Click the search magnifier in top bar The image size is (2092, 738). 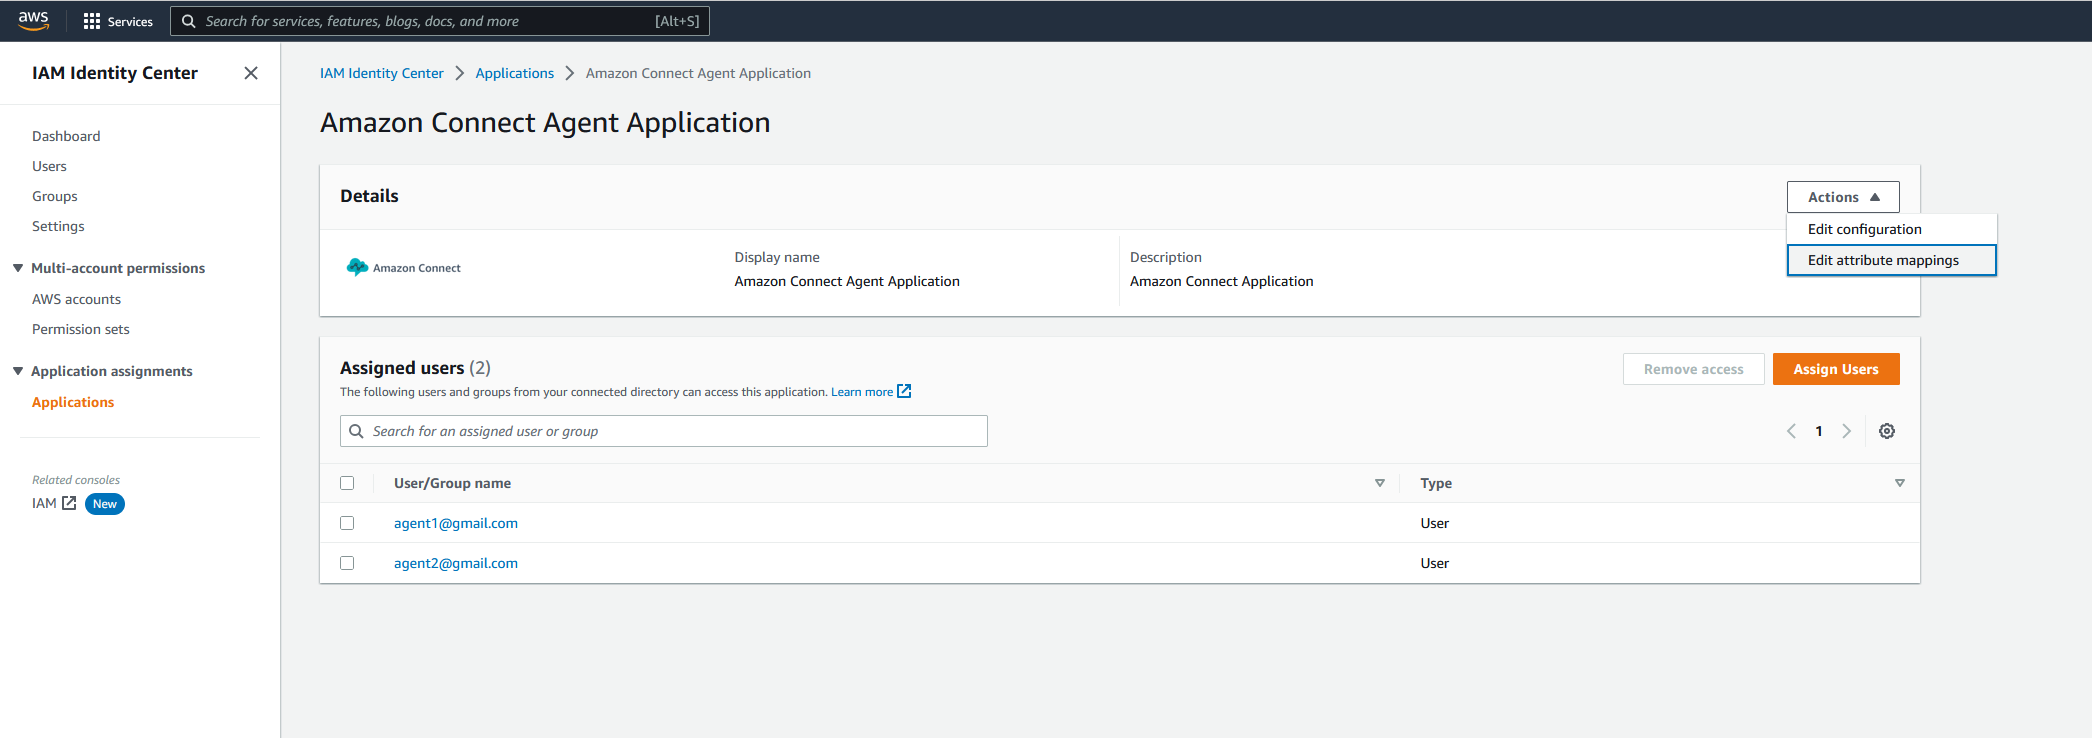pyautogui.click(x=188, y=21)
